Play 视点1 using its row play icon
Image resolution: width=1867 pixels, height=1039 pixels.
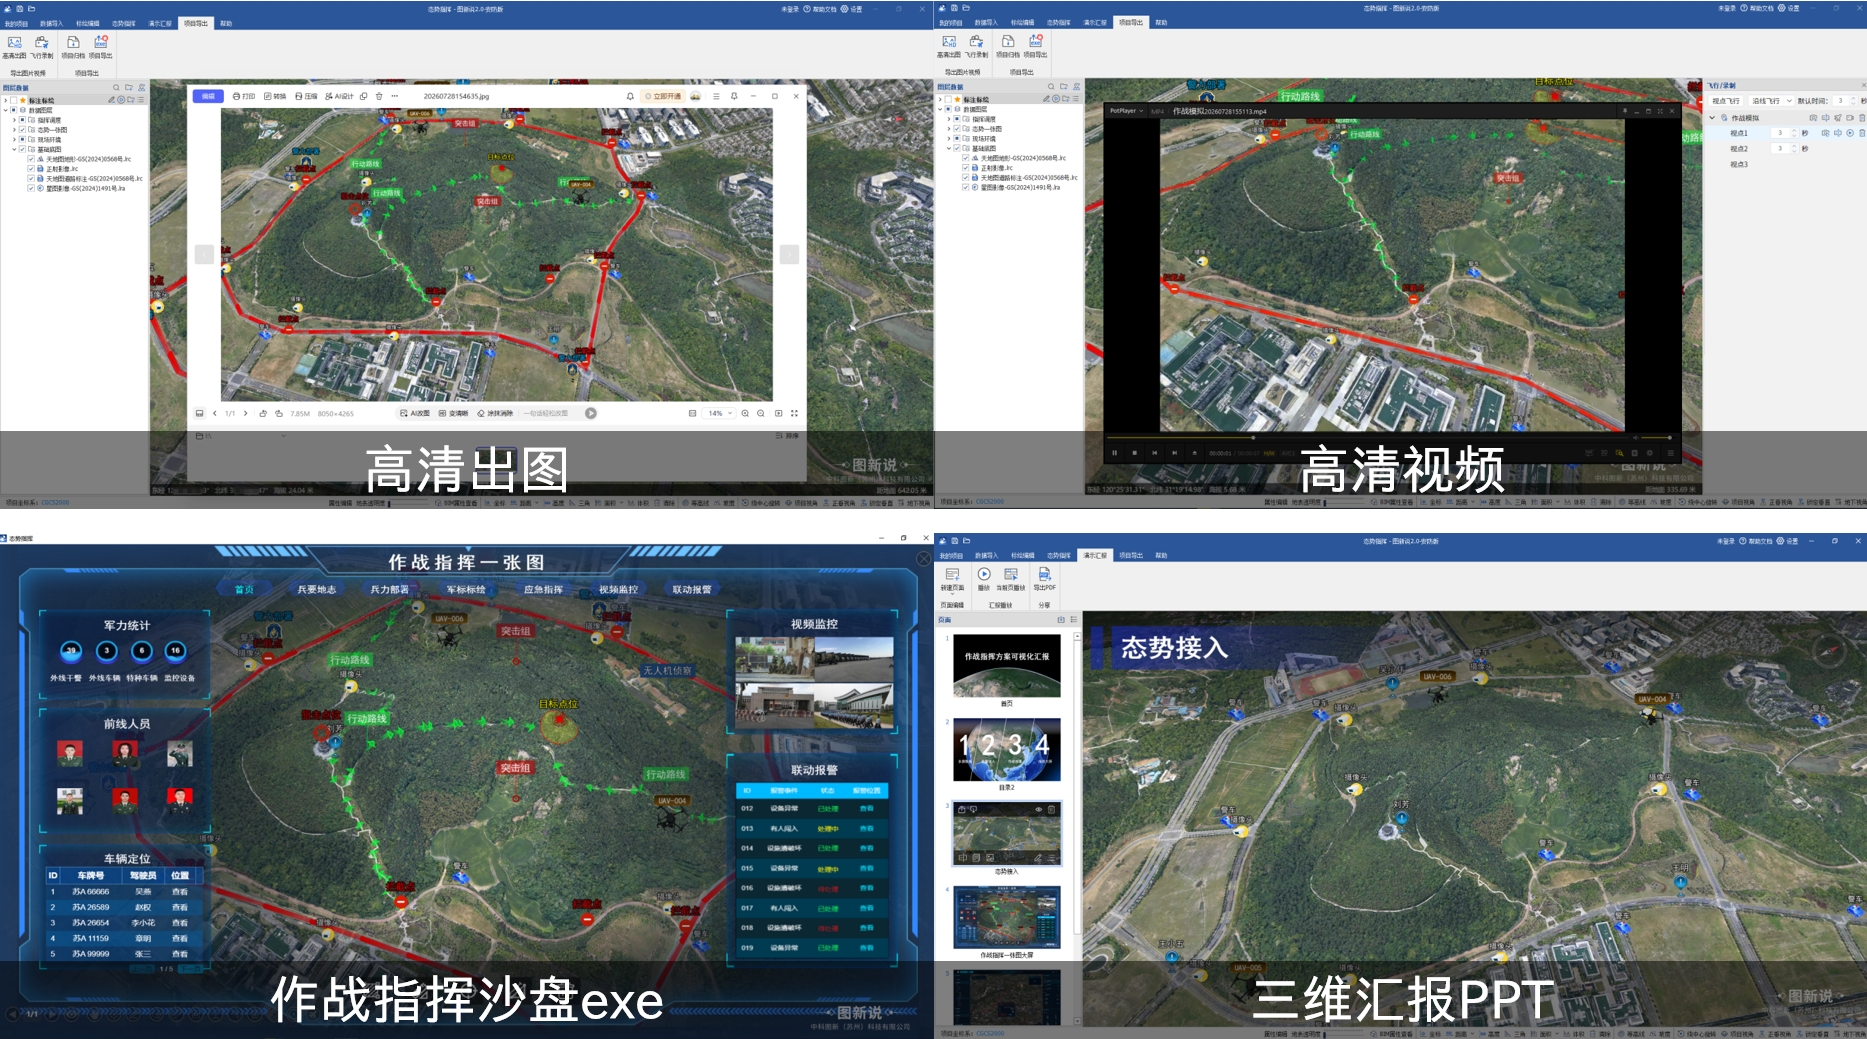coord(1849,133)
